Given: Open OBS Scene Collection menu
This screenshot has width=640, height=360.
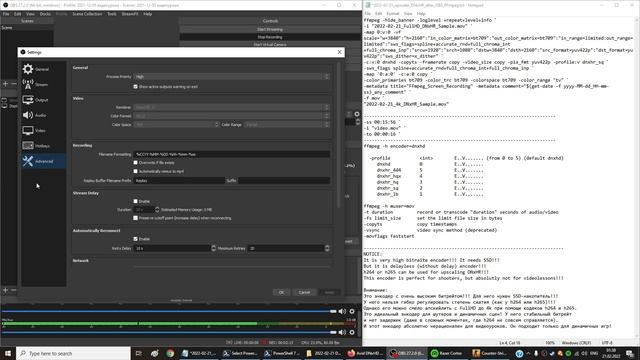Looking at the screenshot, I should coord(87,14).
